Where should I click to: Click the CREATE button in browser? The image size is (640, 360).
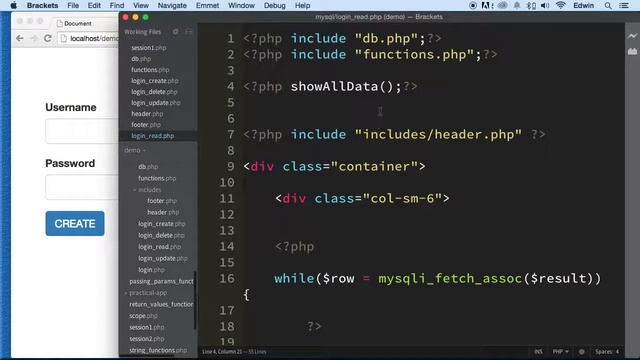pos(75,223)
